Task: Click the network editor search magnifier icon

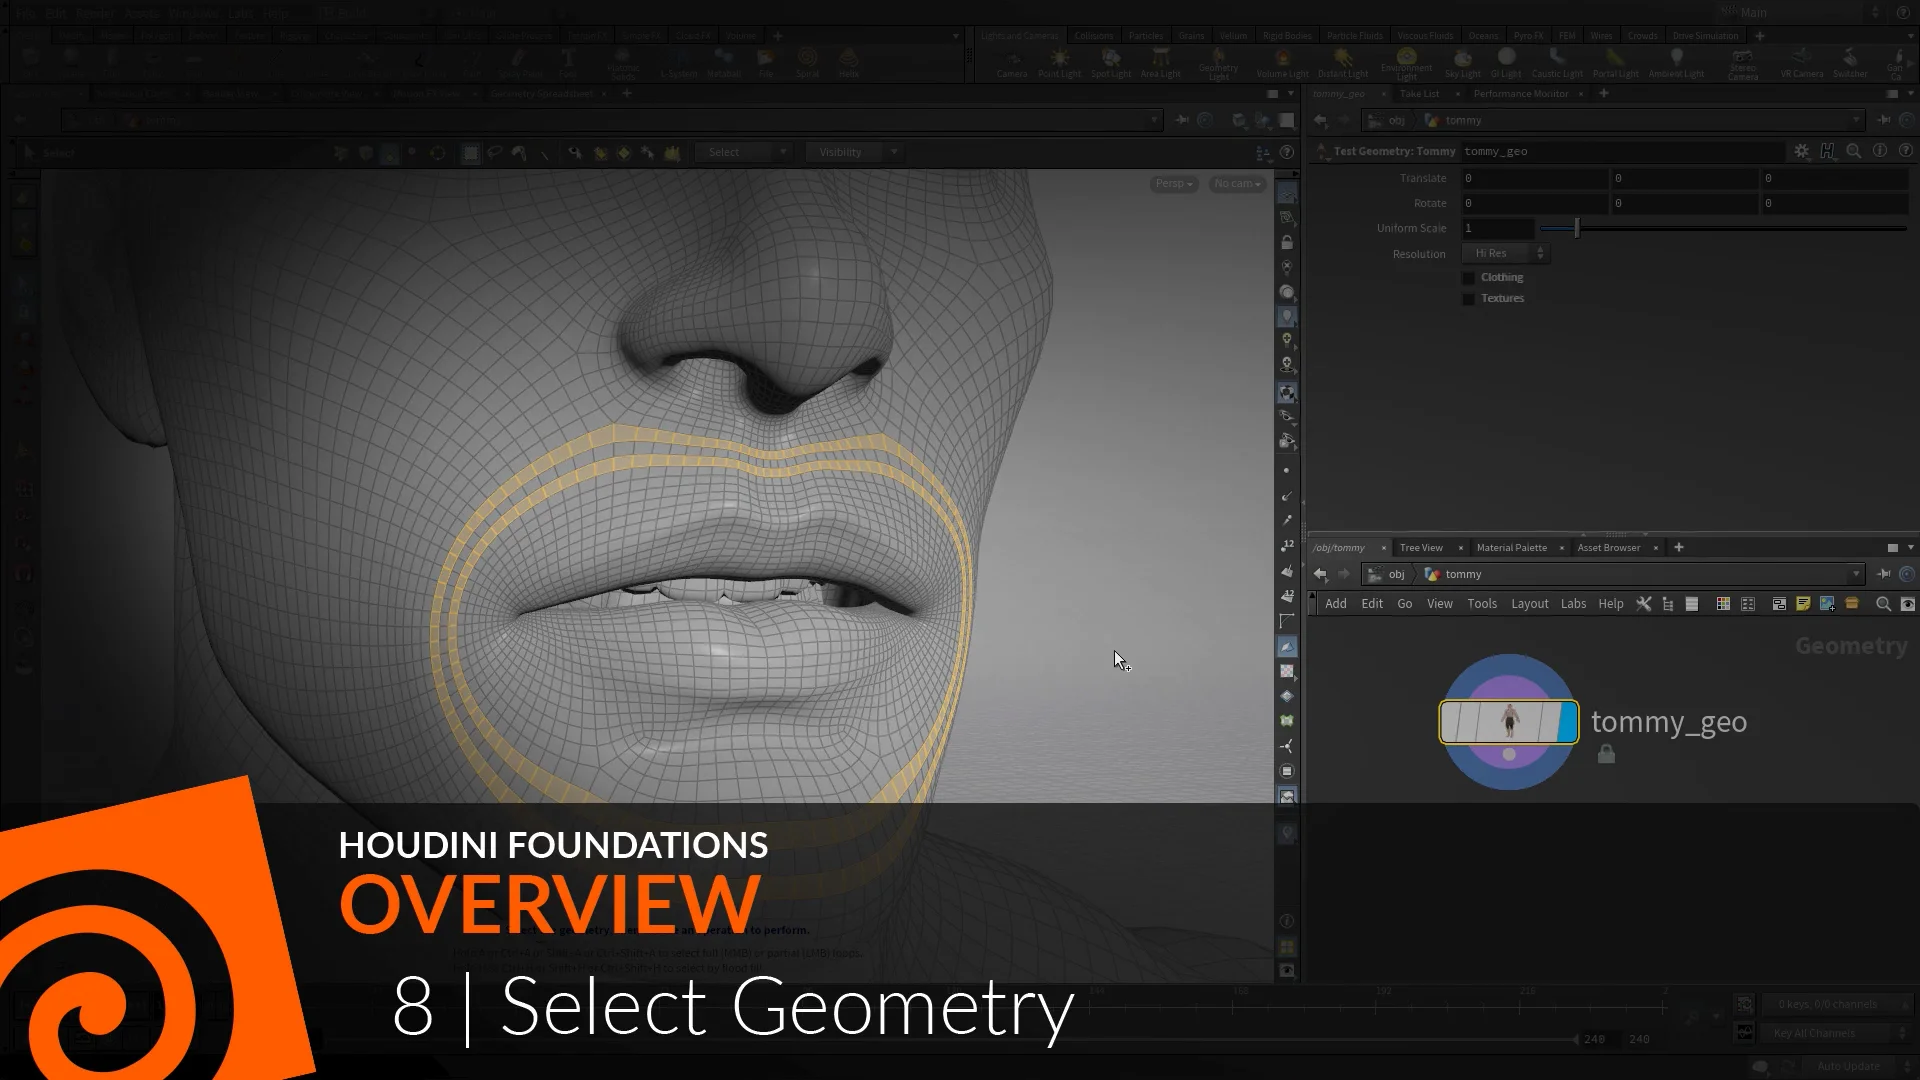Action: (1884, 604)
